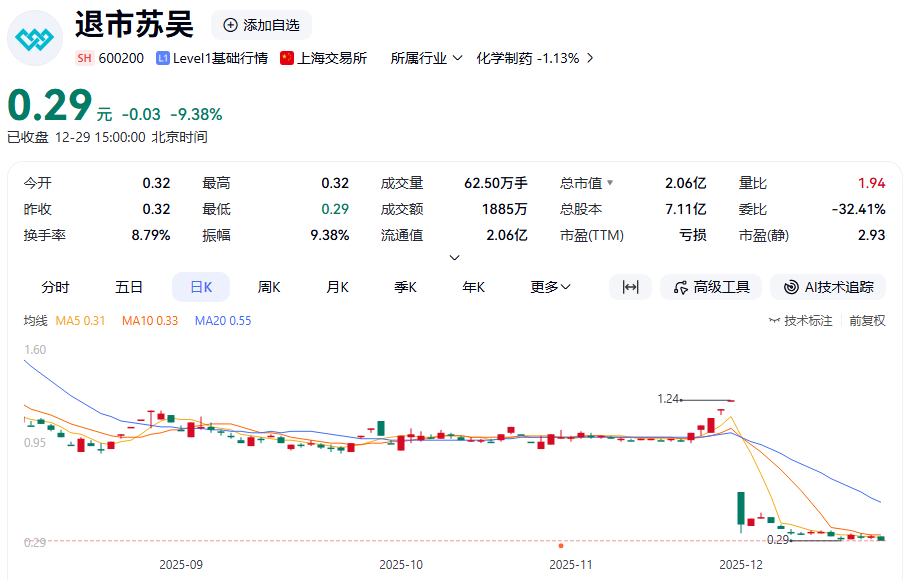Toggle 技术标注 technical annotations

coord(800,321)
